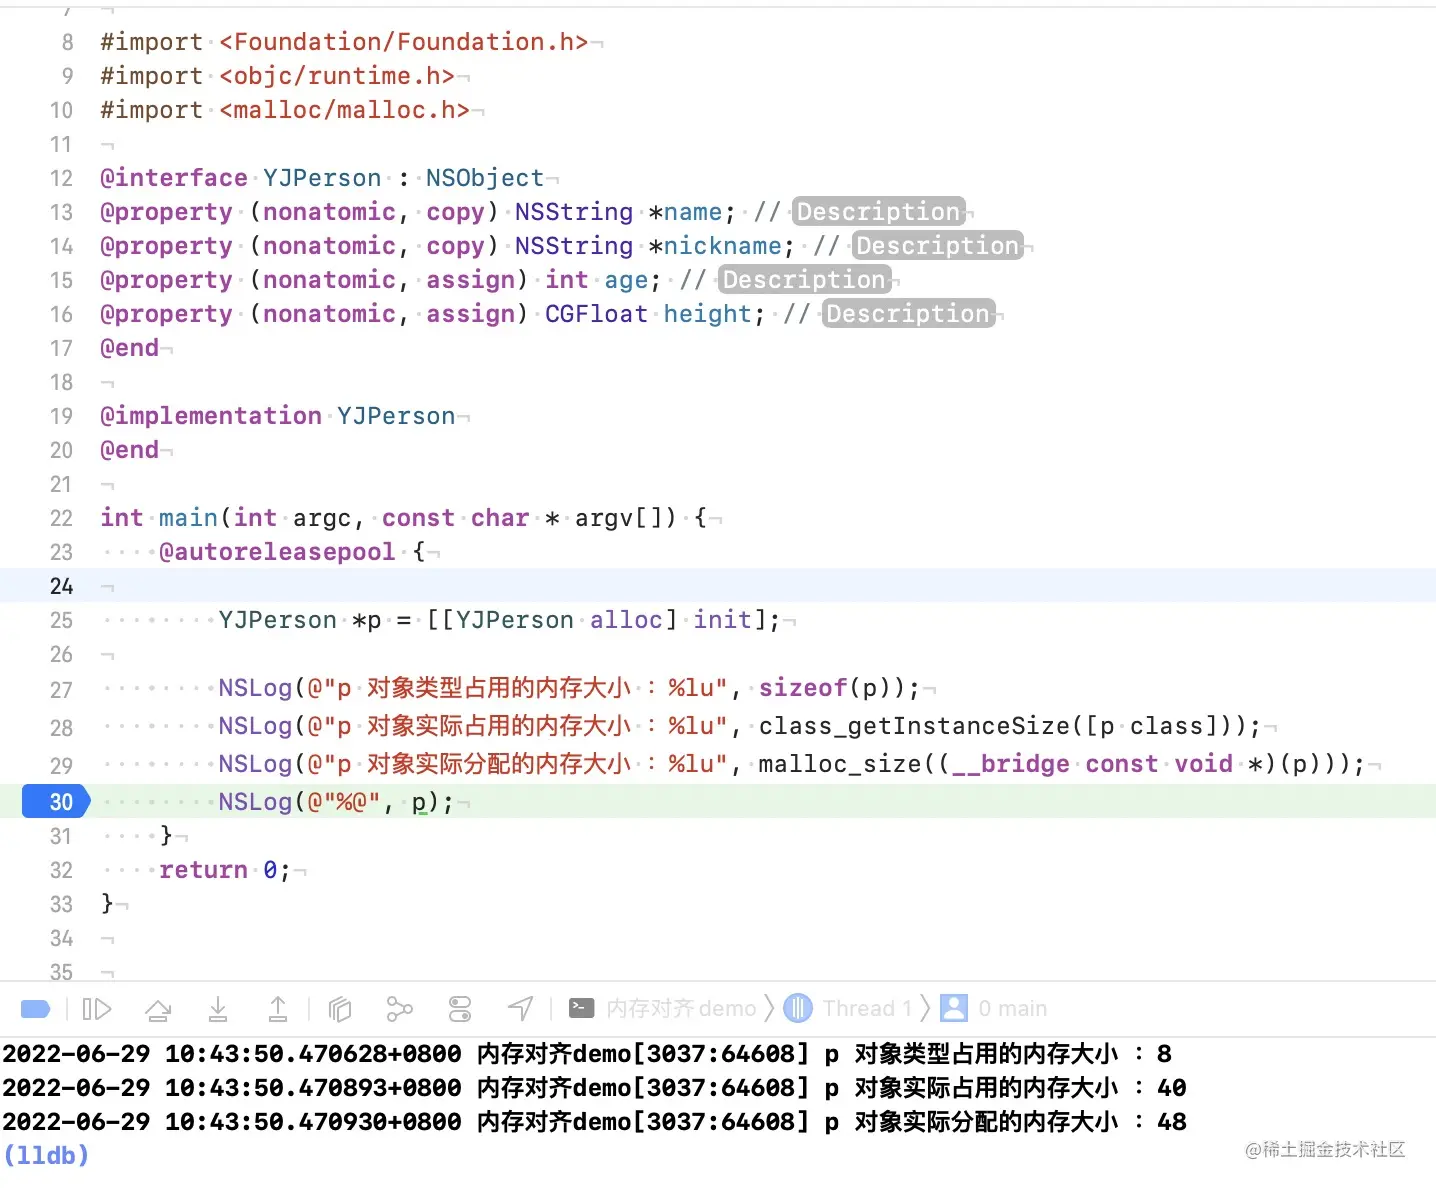Click the Description placeholder on the age line
The image size is (1436, 1190).
[x=804, y=280]
